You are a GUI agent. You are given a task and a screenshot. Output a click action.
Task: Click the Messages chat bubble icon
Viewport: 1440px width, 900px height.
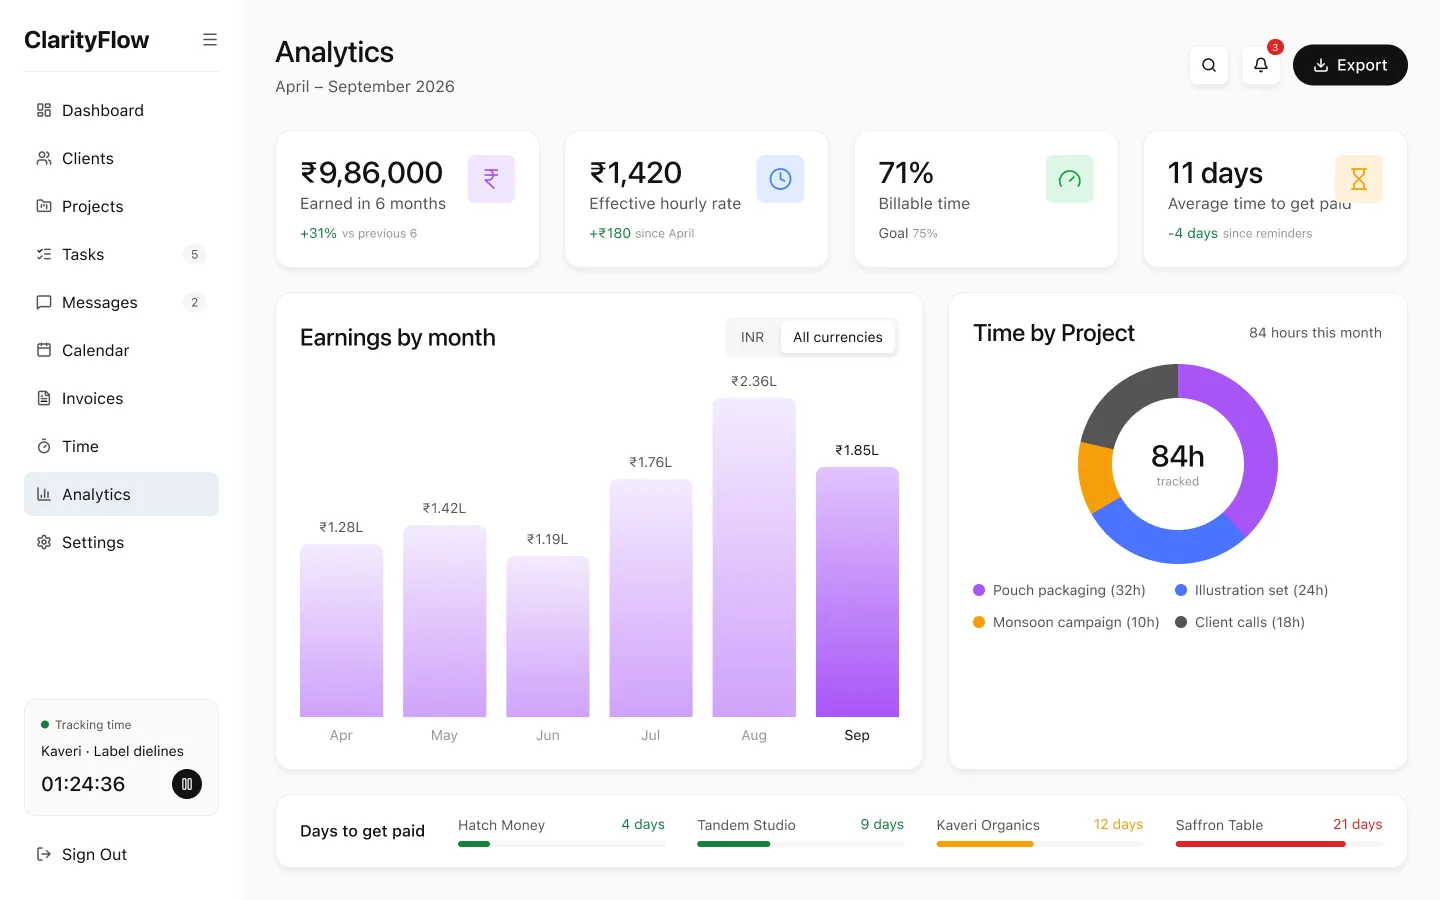(x=44, y=302)
